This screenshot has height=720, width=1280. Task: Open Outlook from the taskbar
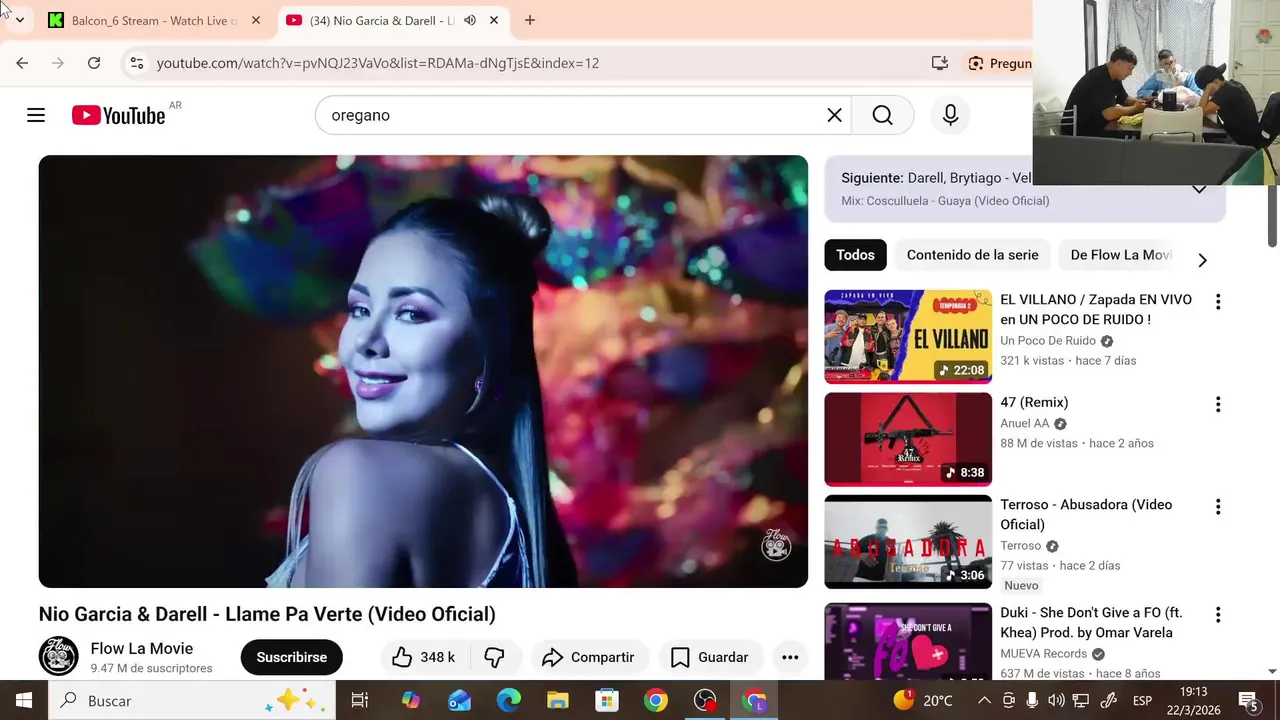click(x=460, y=701)
